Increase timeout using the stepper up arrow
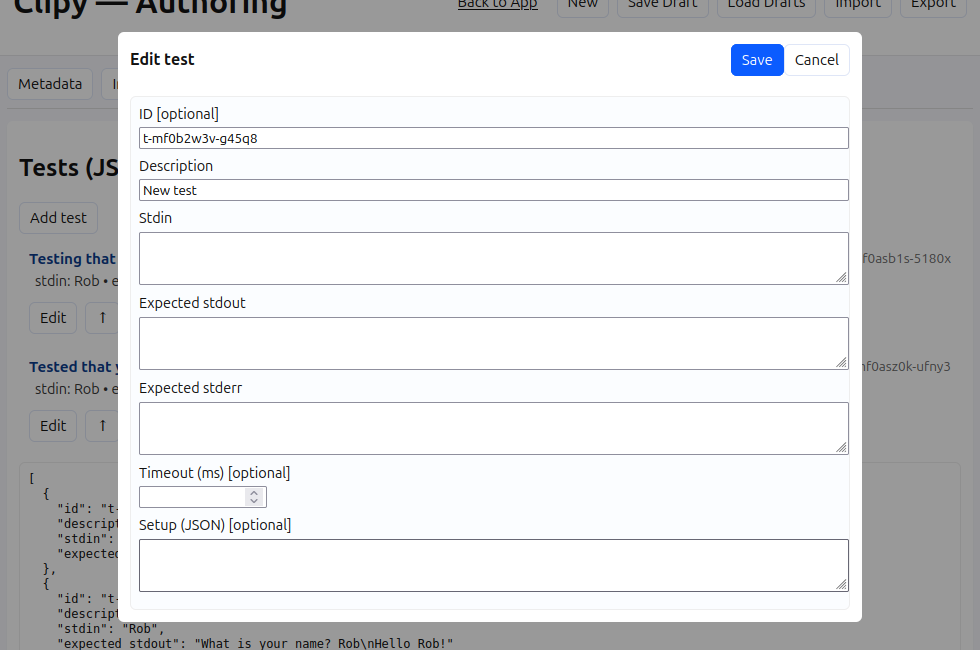The image size is (980, 650). (254, 492)
